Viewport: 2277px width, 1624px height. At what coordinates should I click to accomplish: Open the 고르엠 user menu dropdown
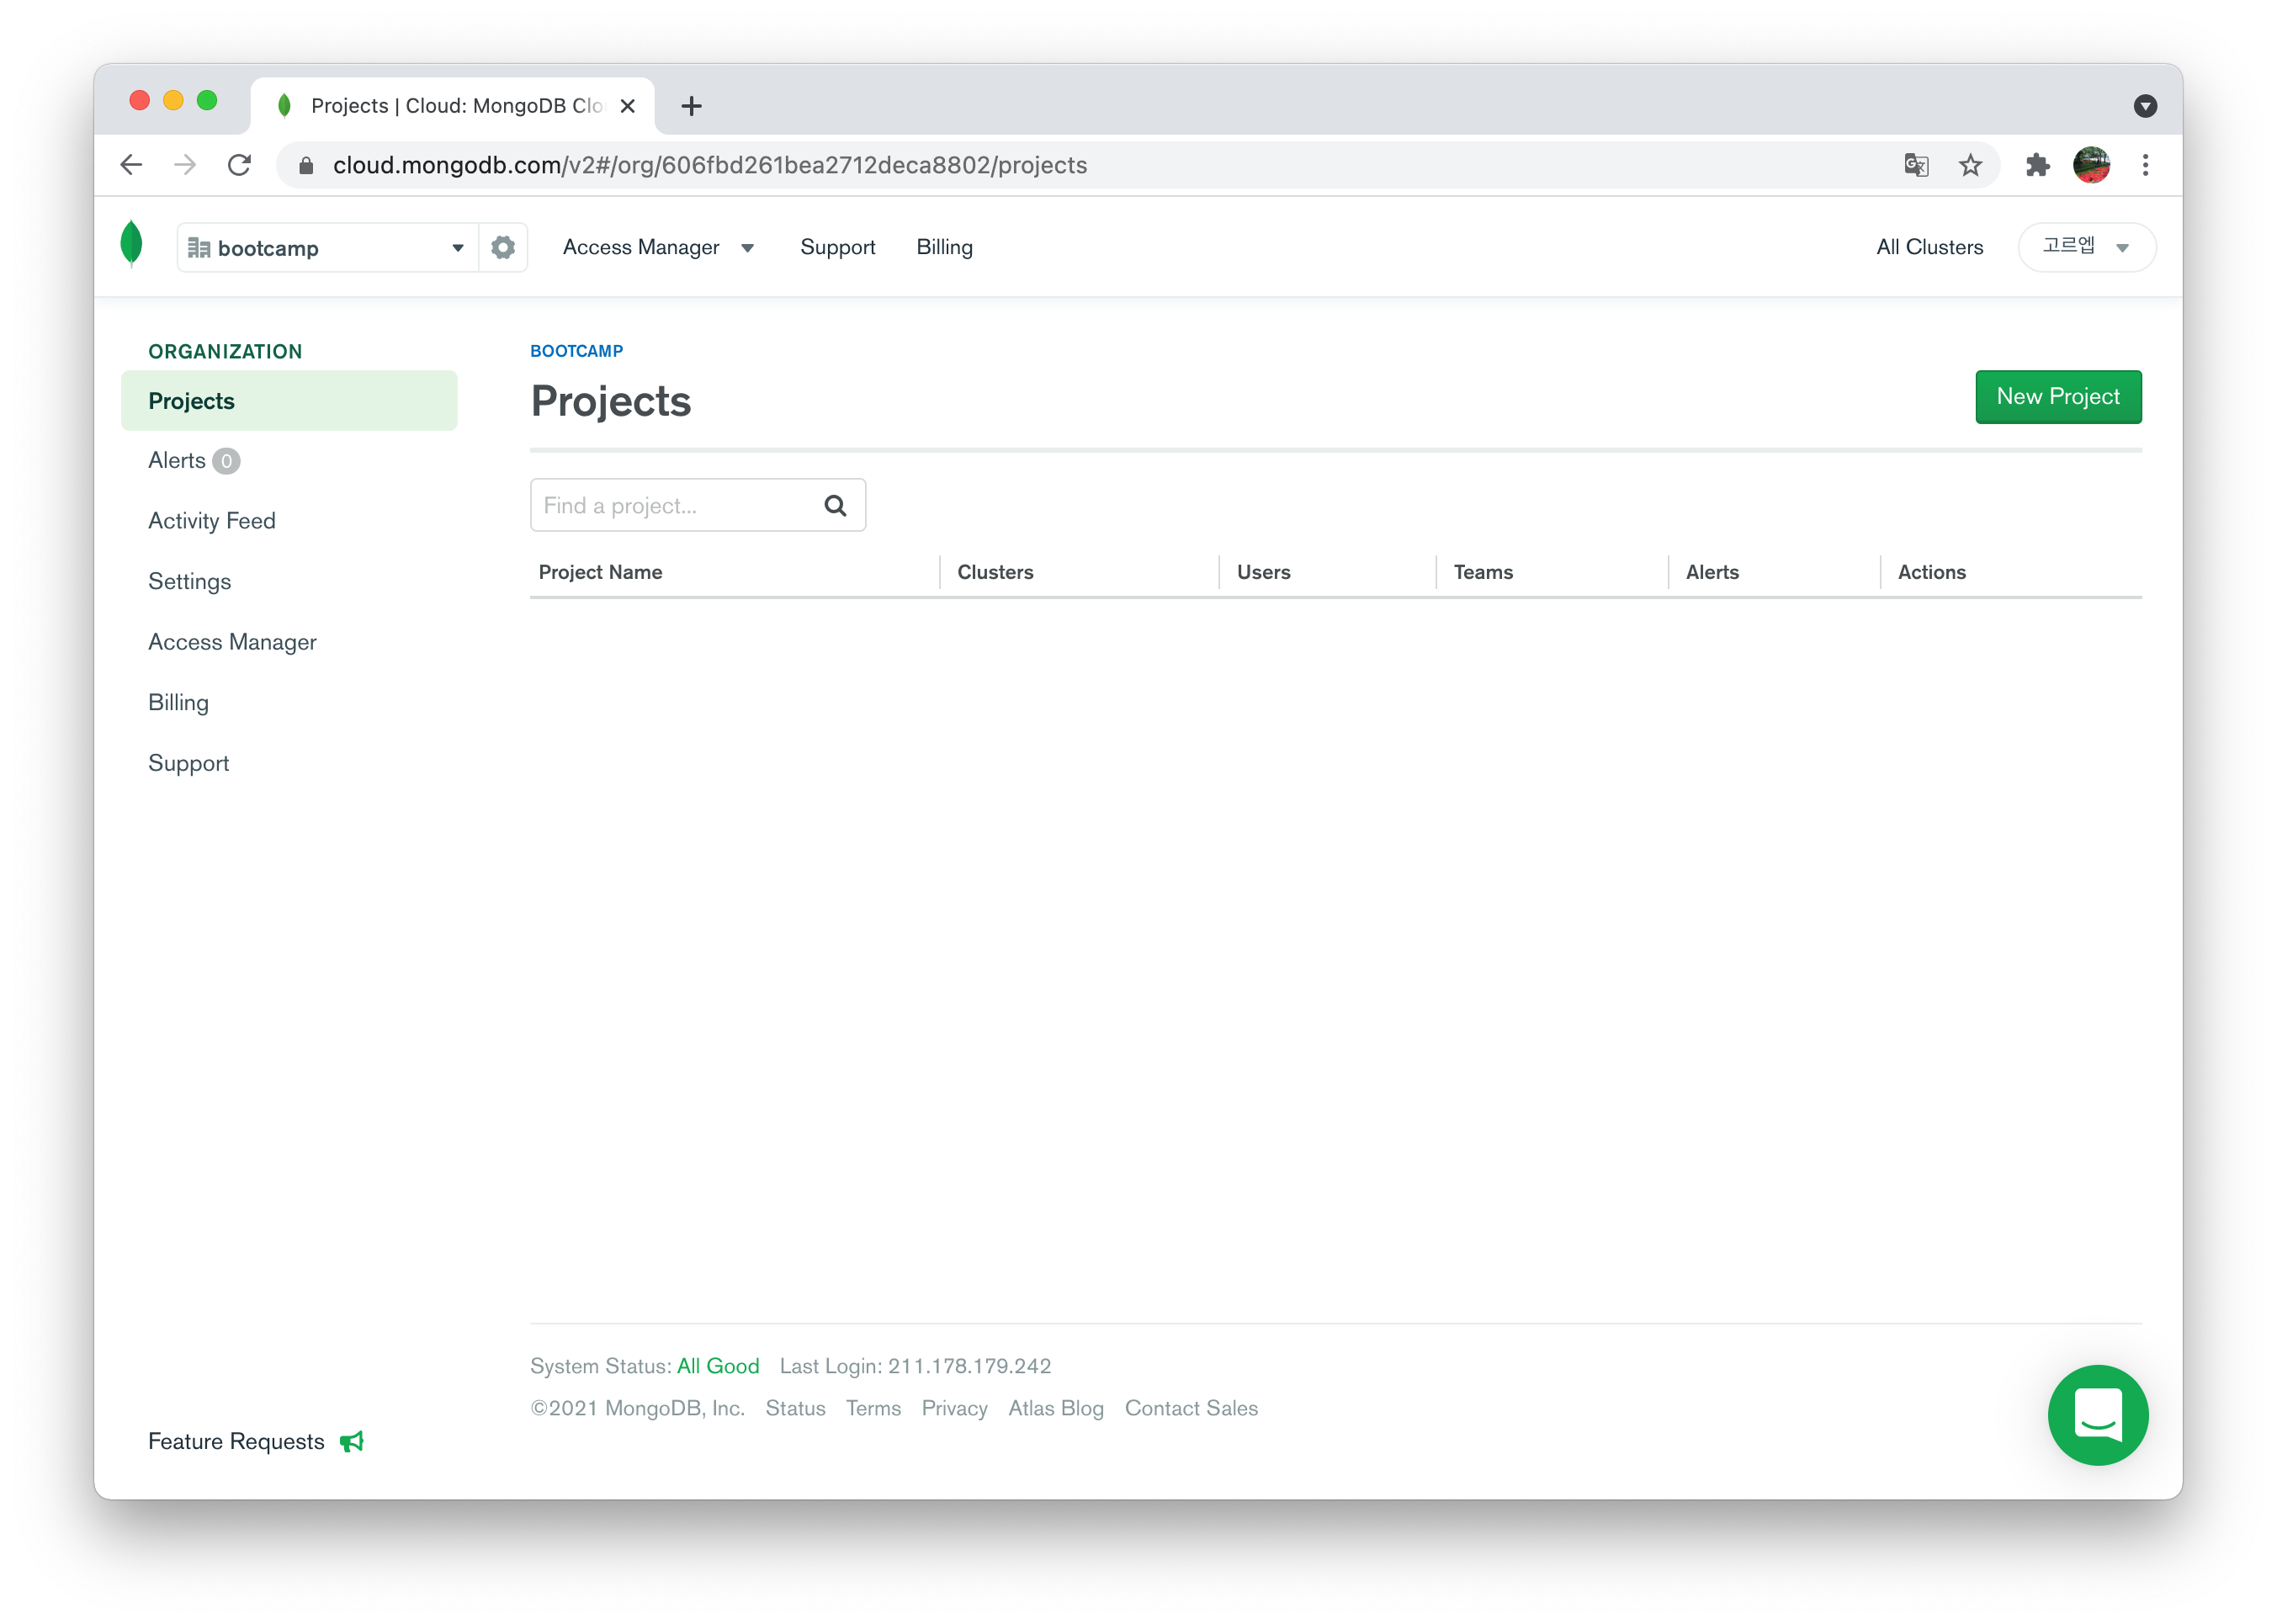coord(2086,247)
